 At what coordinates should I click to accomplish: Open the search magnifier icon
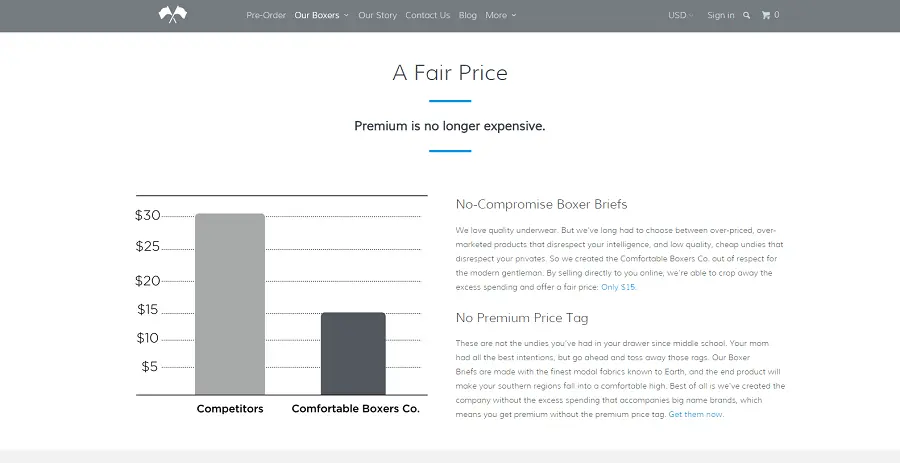coord(746,16)
